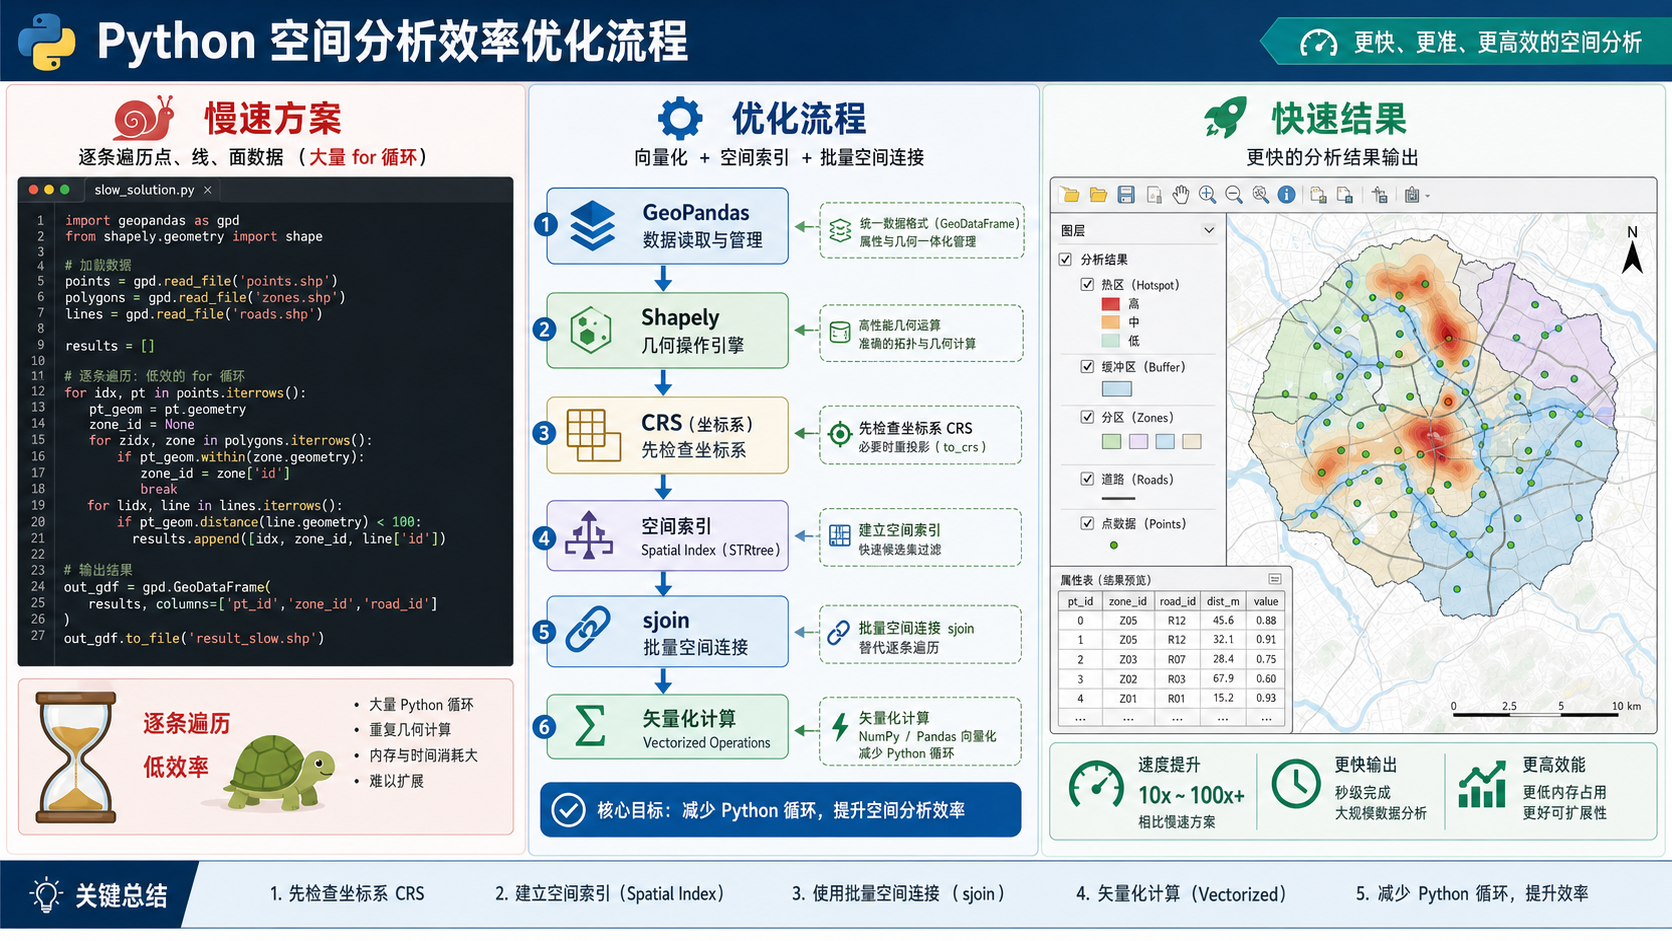The height and width of the screenshot is (941, 1672).
Task: Click the lightbulb icon beside 关键总结
Action: [x=46, y=894]
